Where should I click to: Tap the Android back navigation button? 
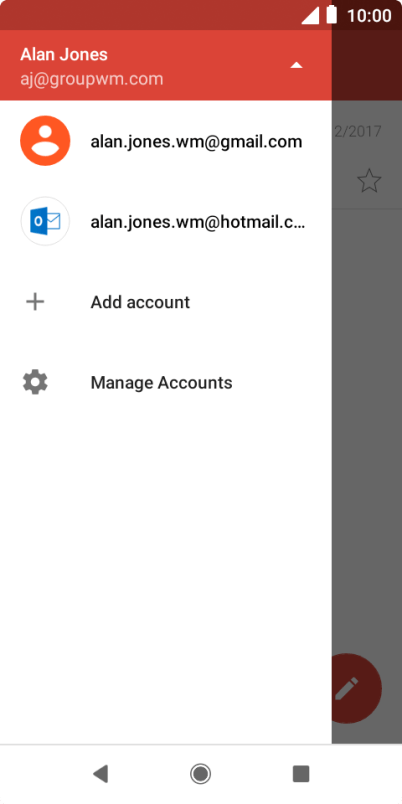[100, 773]
